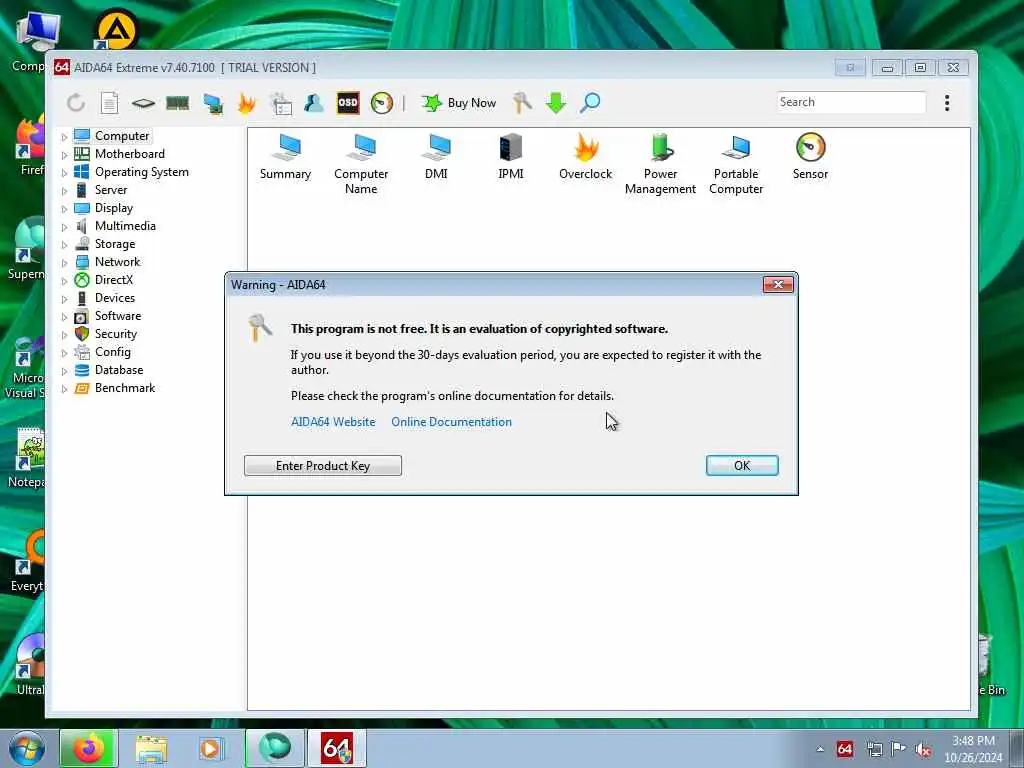Open the Computer Name page icon
Image resolution: width=1024 pixels, height=768 pixels.
[361, 164]
